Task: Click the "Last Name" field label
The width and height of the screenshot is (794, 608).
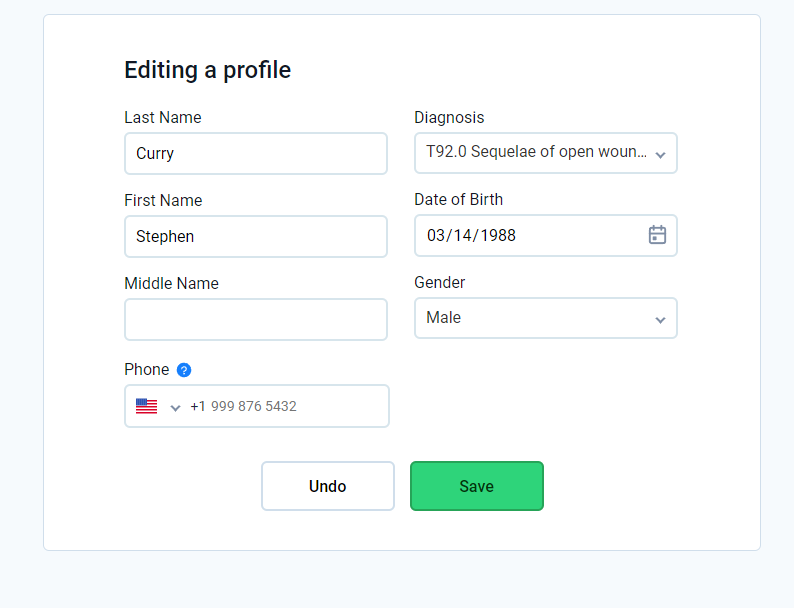Action: click(162, 117)
